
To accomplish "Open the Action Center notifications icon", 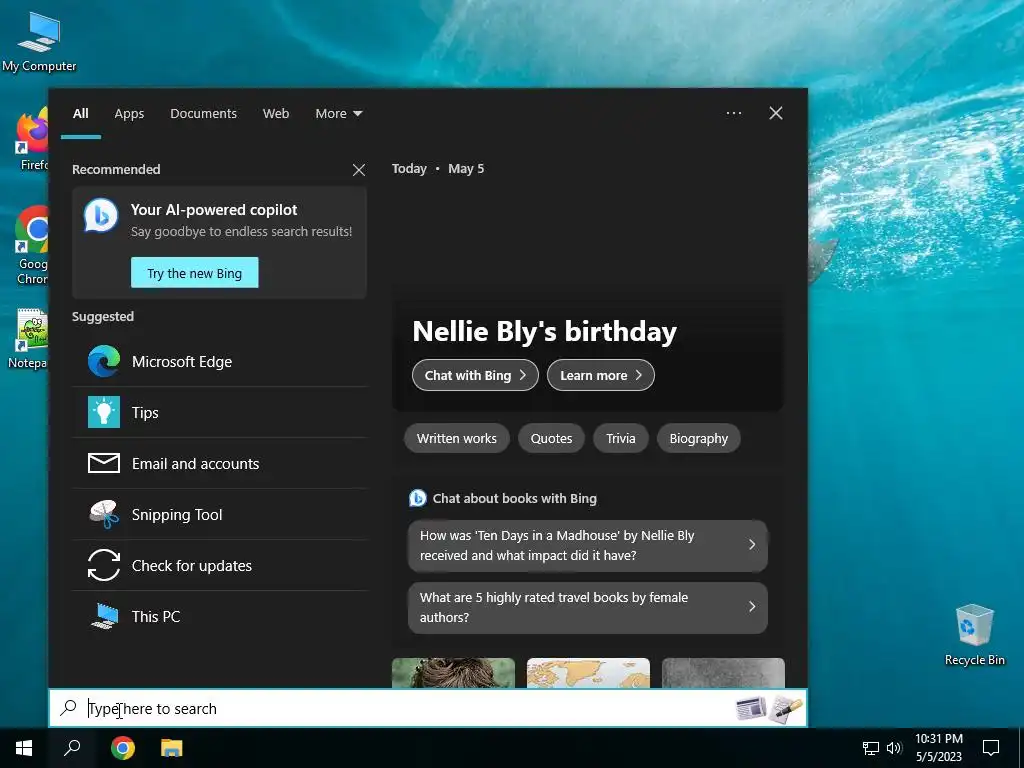I will 991,748.
